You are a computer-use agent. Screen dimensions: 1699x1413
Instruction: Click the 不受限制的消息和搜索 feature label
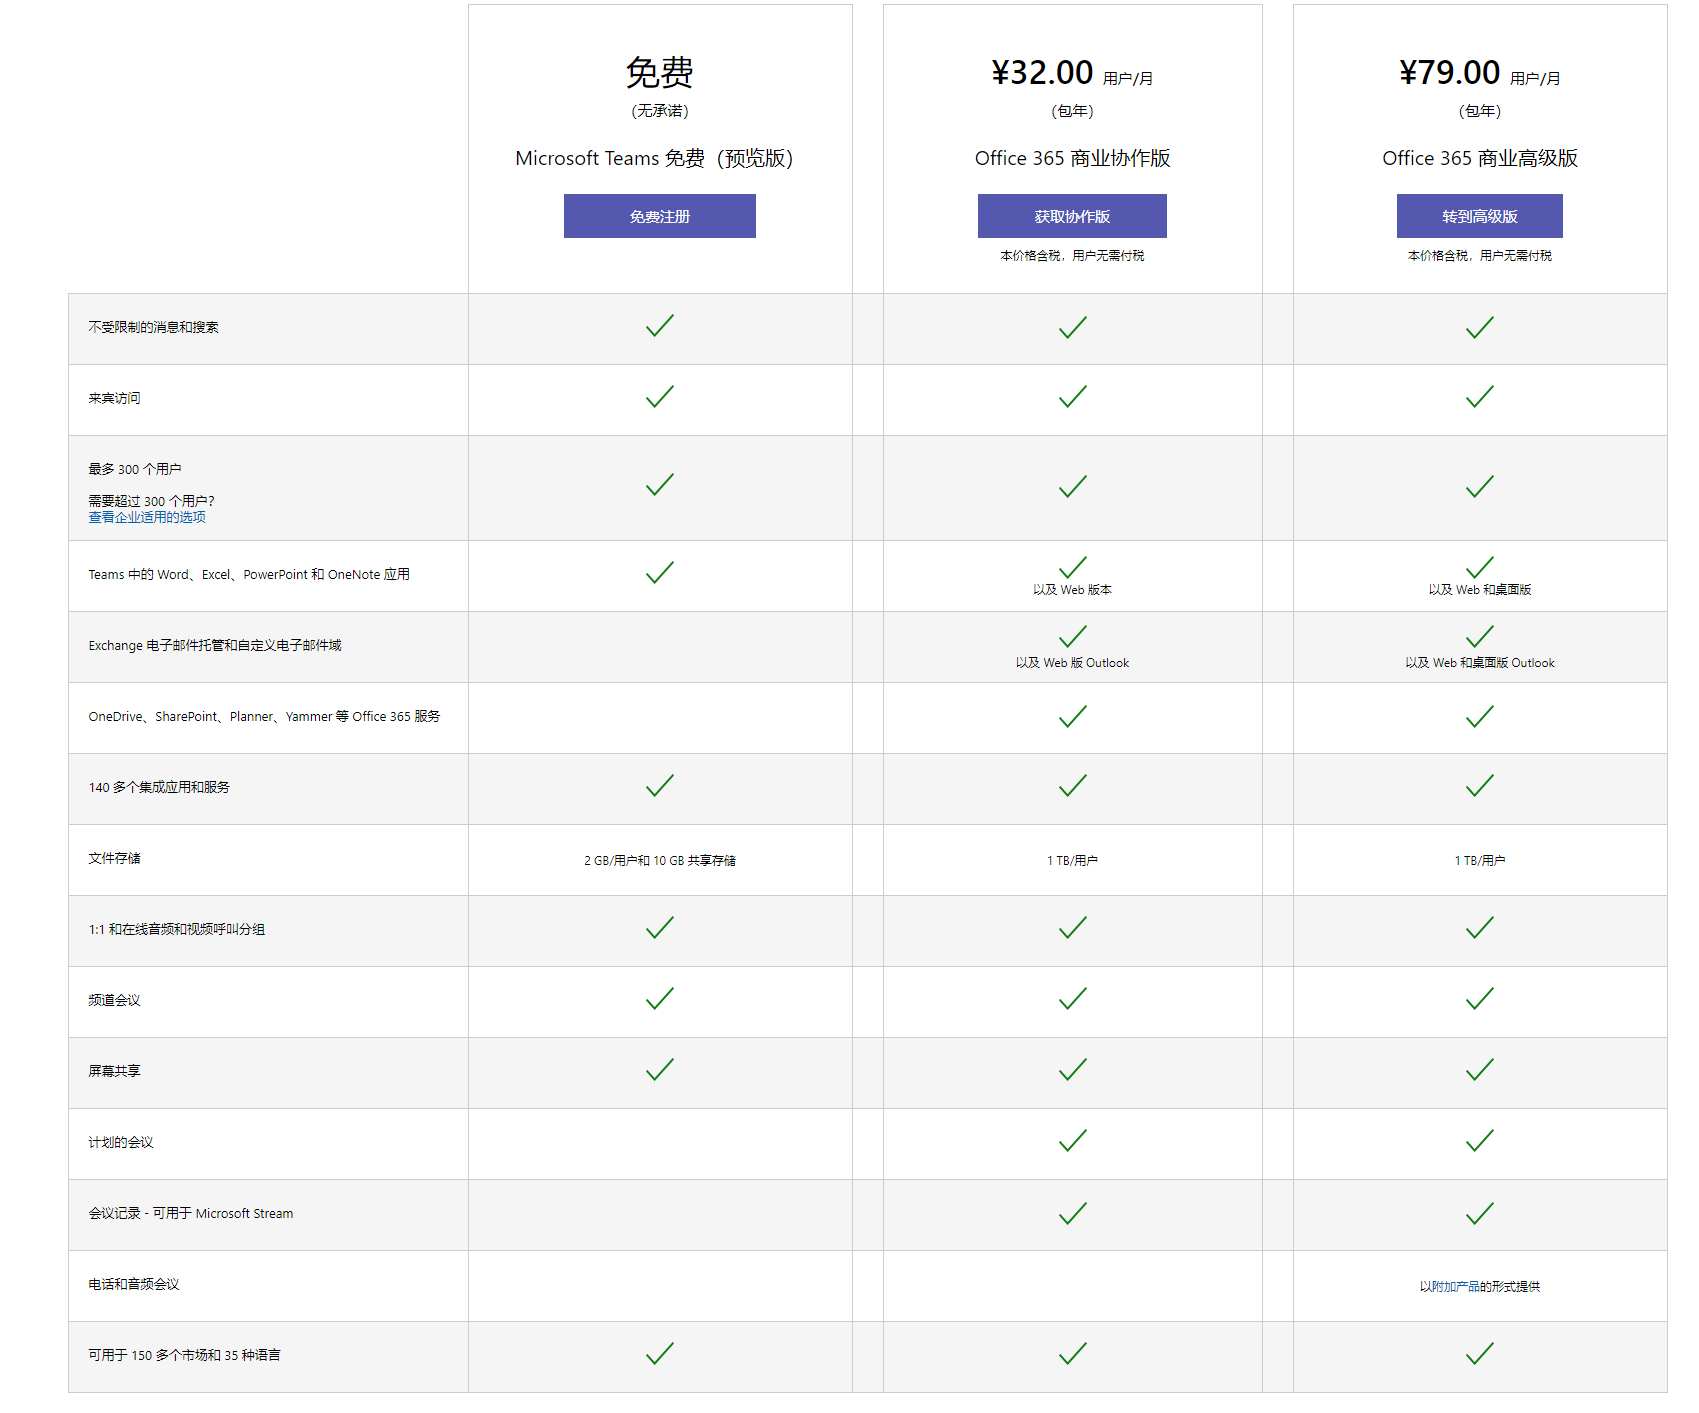tap(153, 327)
